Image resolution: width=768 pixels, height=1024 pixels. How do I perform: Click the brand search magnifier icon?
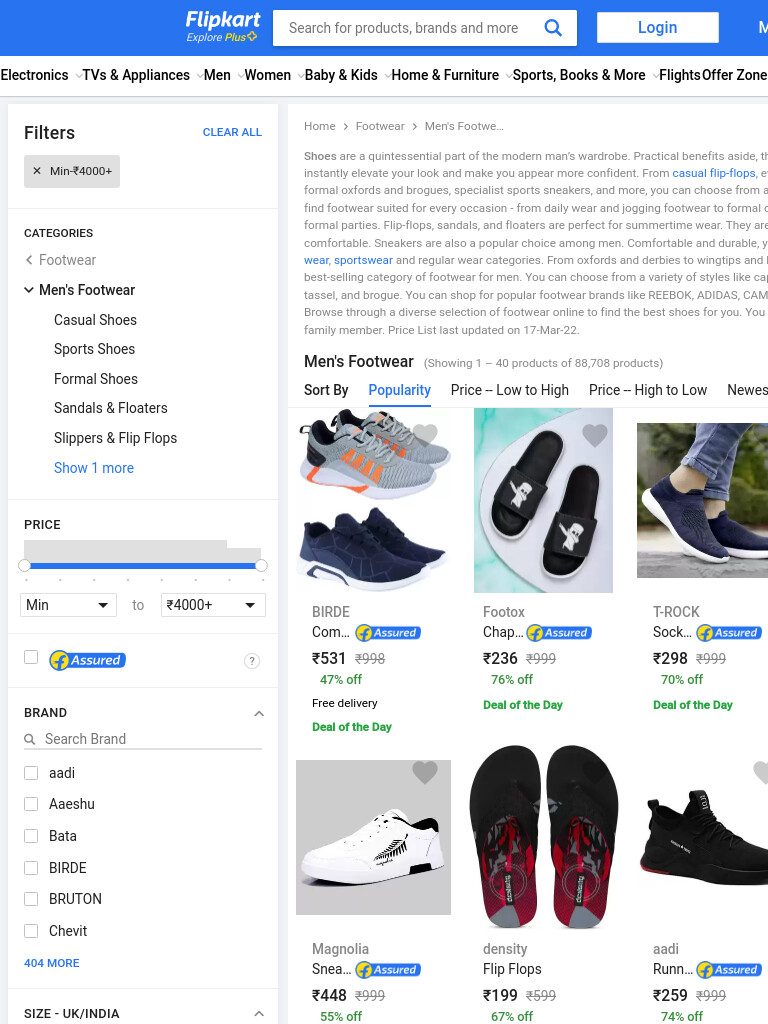(x=29, y=739)
